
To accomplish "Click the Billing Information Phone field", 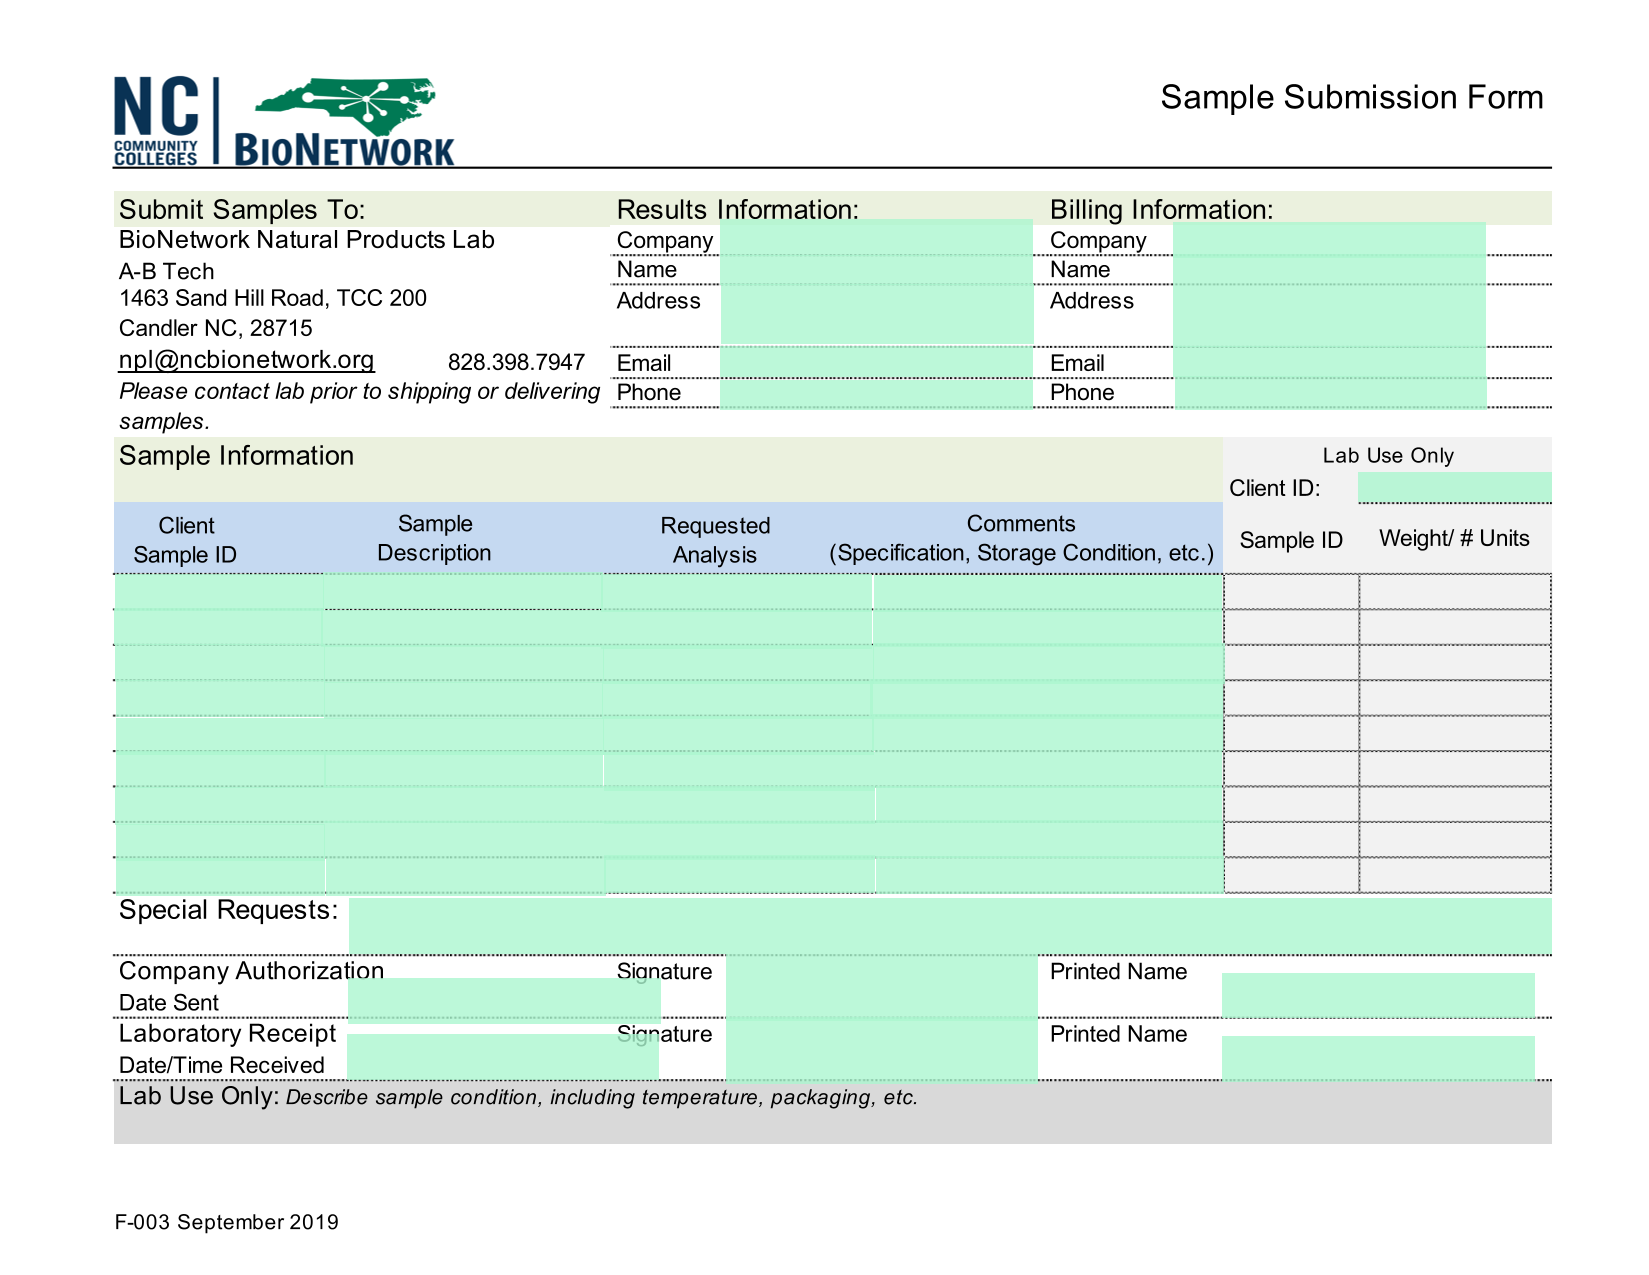I will (x=1330, y=393).
